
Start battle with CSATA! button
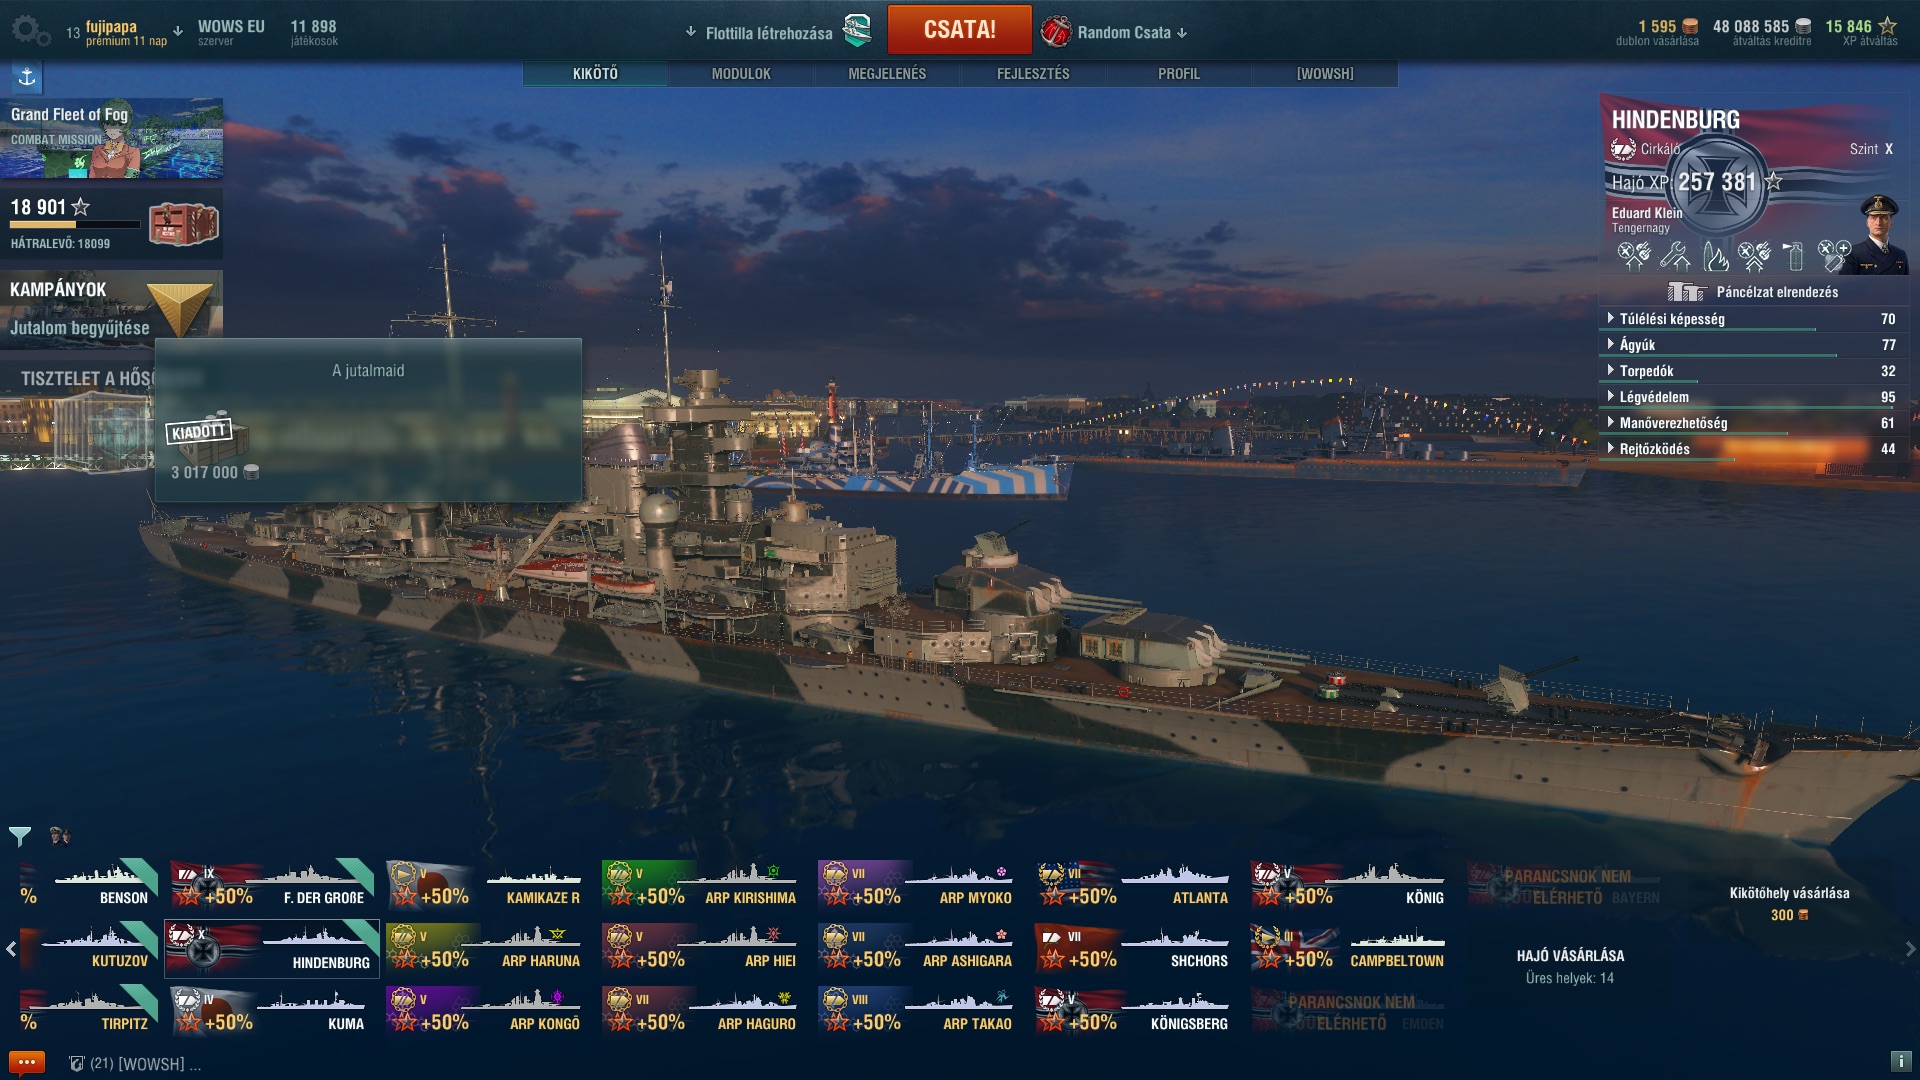(x=959, y=30)
